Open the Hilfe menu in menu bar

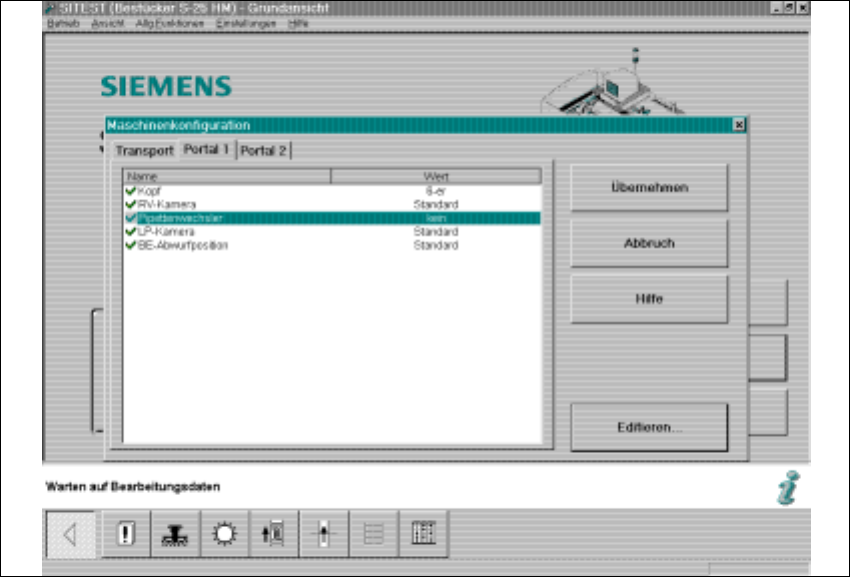coord(298,23)
